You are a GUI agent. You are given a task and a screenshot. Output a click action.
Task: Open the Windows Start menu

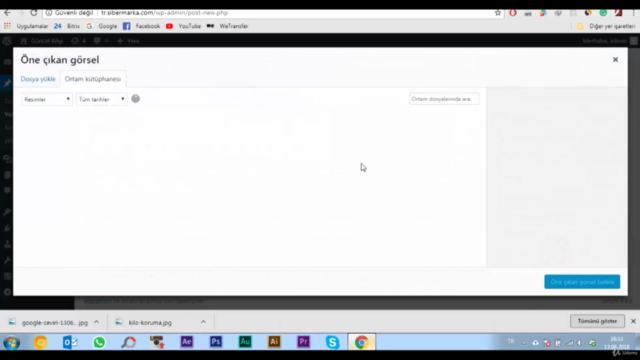[x=11, y=342]
